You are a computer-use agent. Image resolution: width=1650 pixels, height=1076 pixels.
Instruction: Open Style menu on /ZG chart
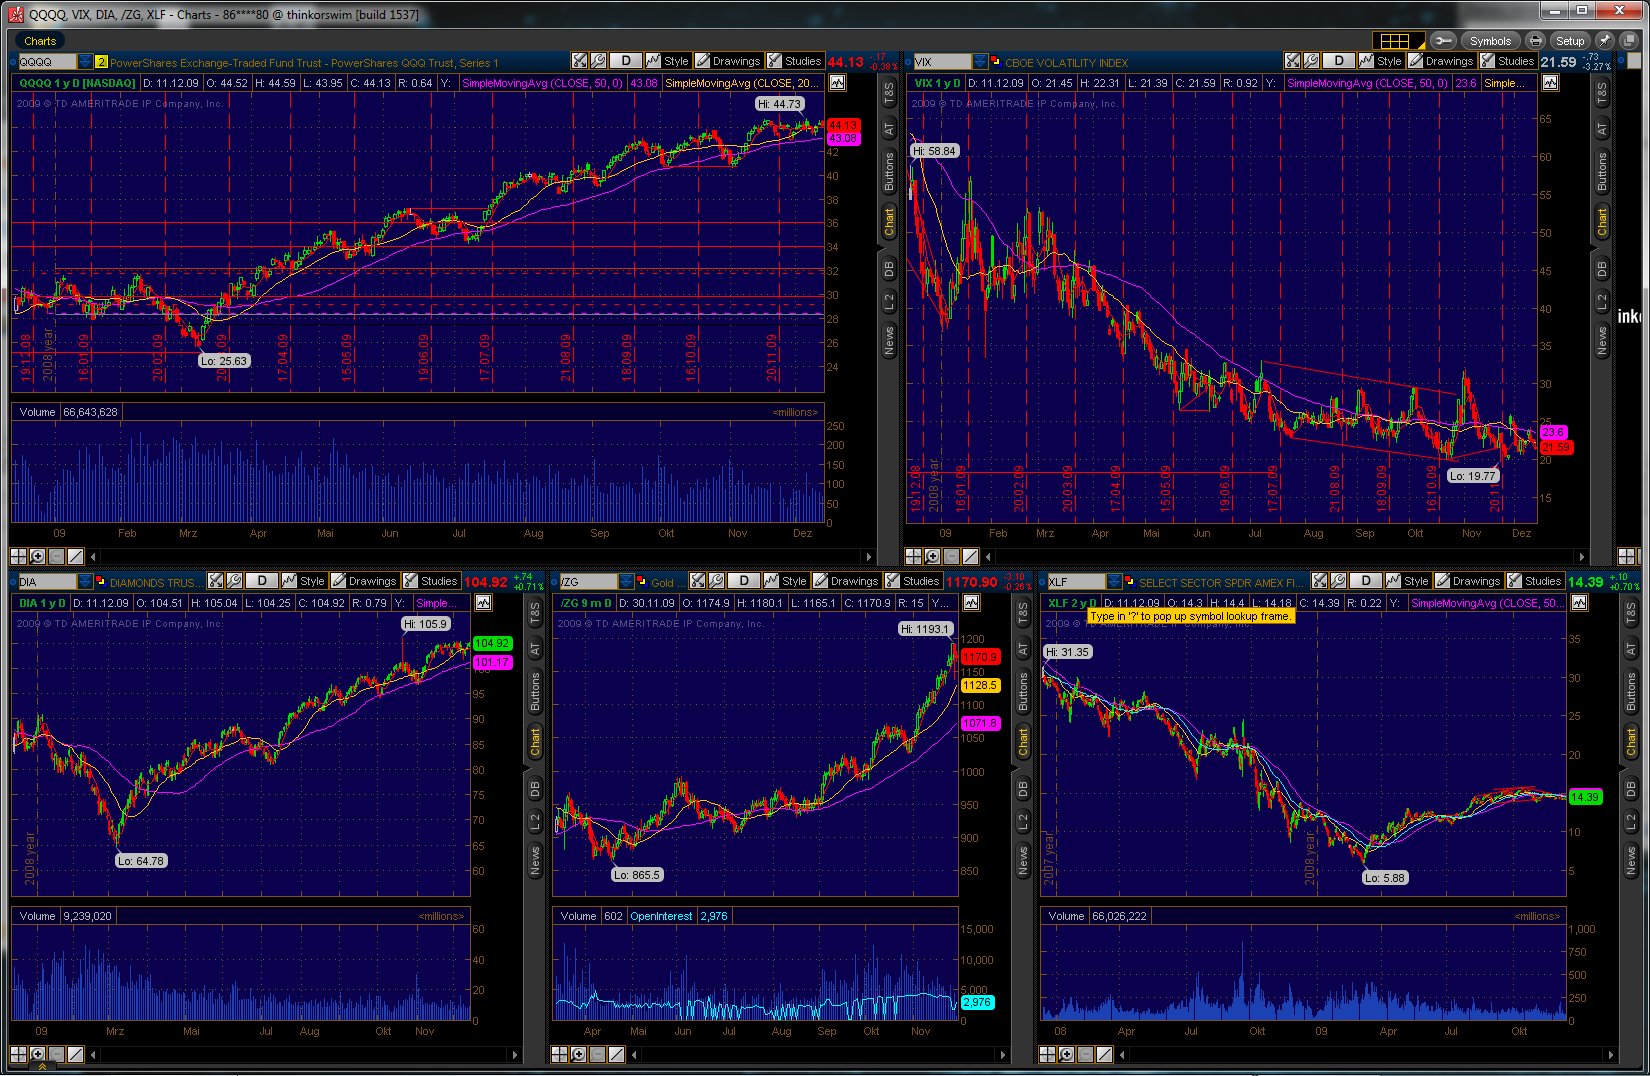(x=786, y=581)
